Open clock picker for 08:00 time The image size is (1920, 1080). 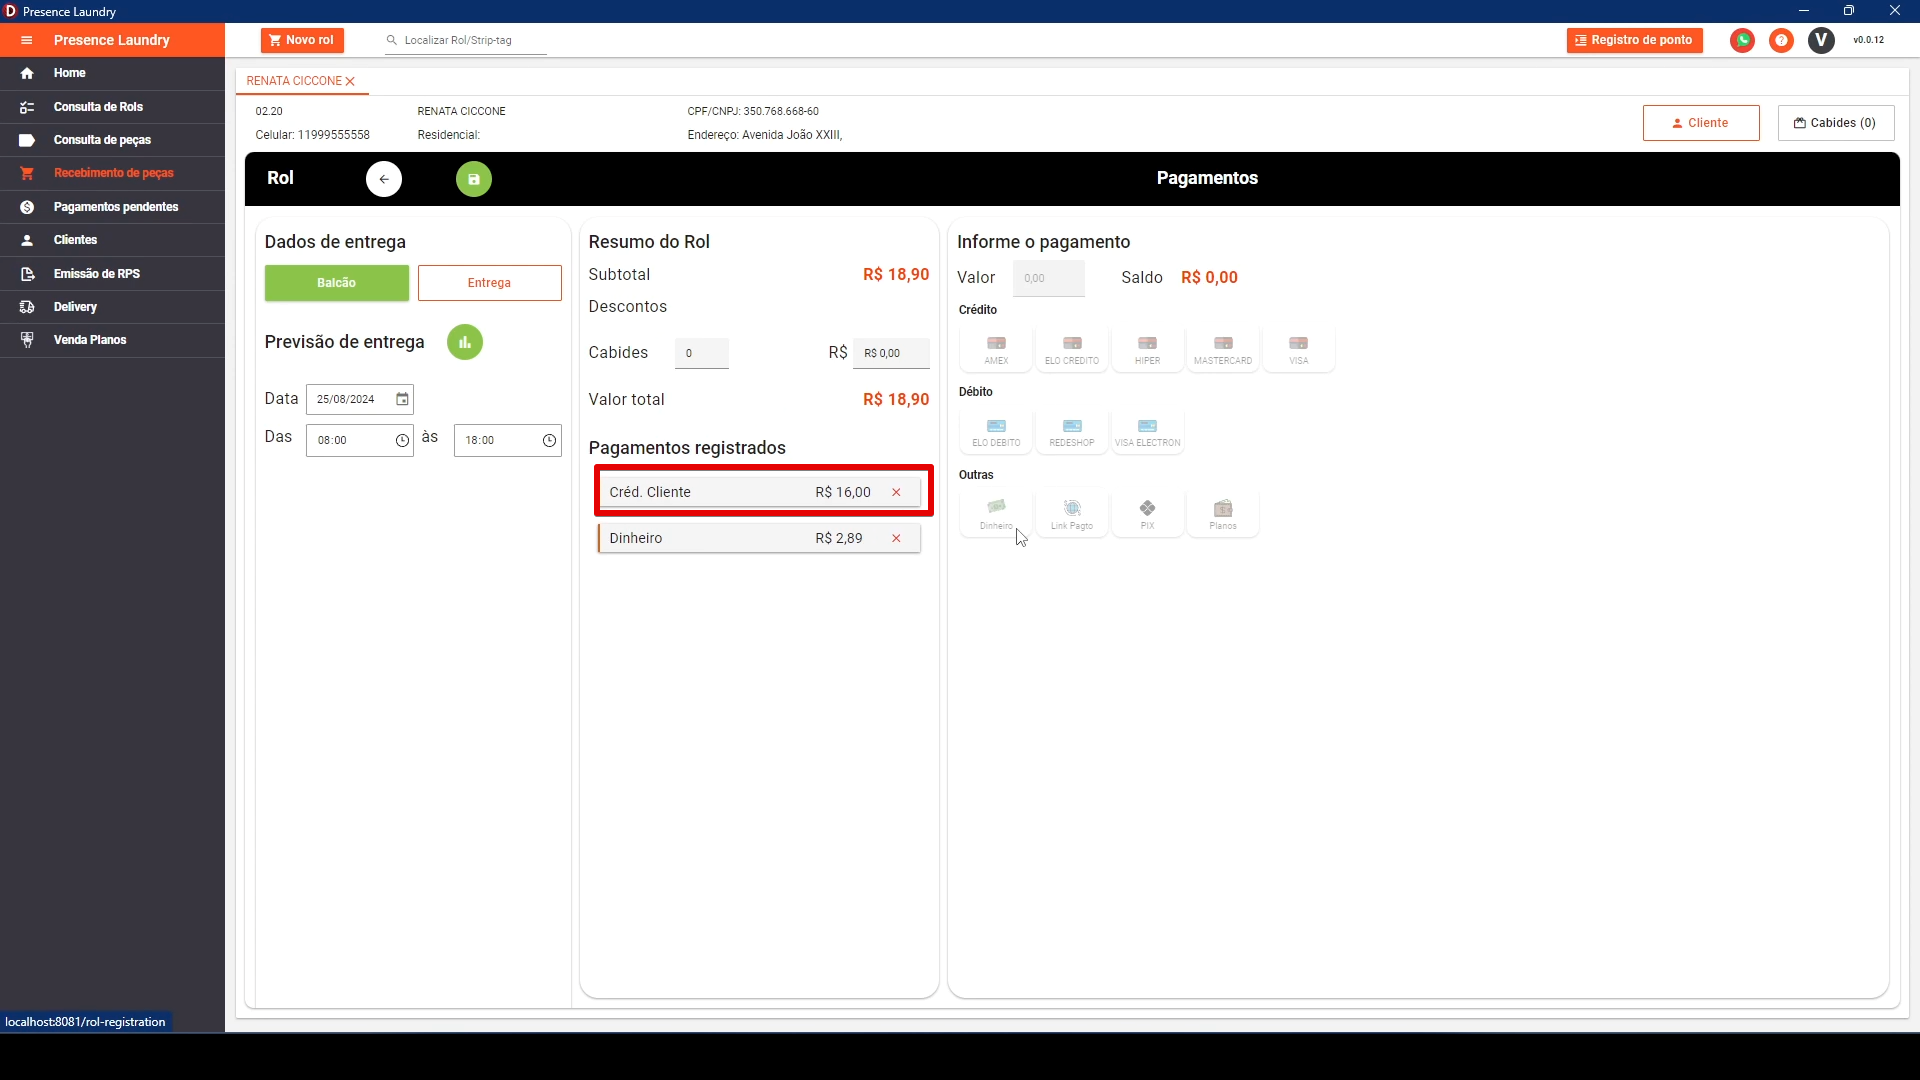coord(402,441)
